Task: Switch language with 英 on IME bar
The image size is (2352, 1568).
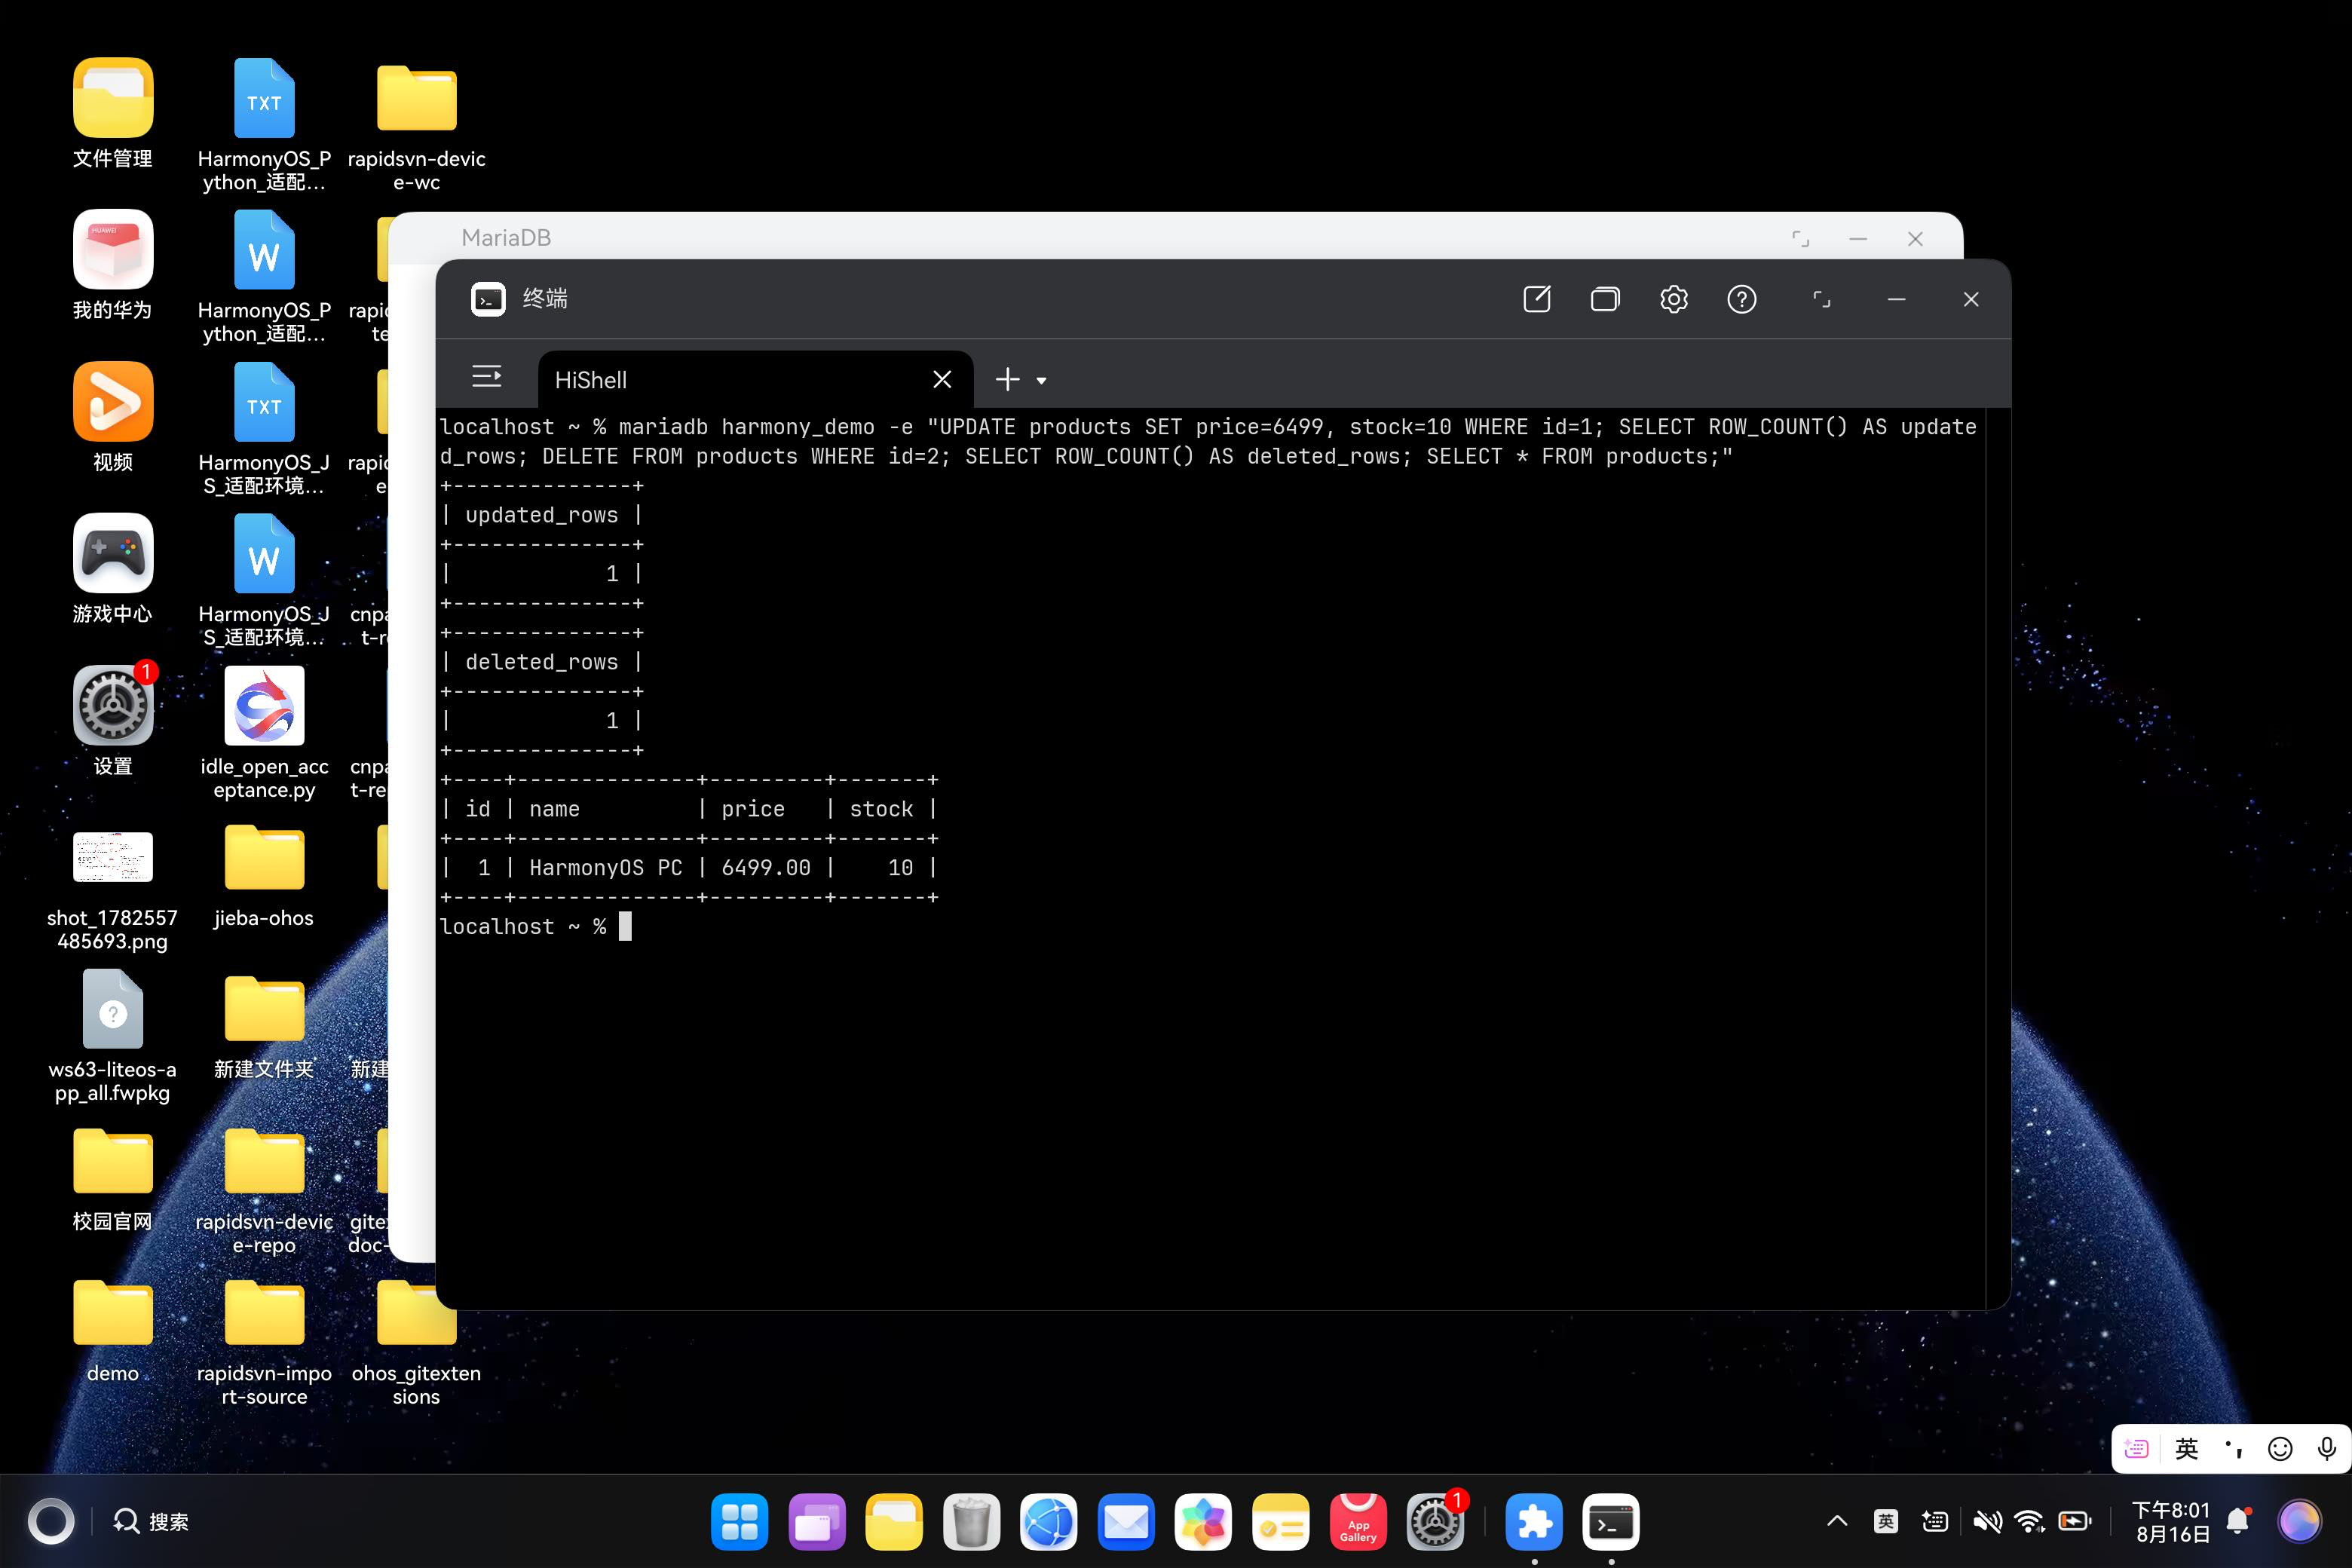Action: point(2186,1449)
